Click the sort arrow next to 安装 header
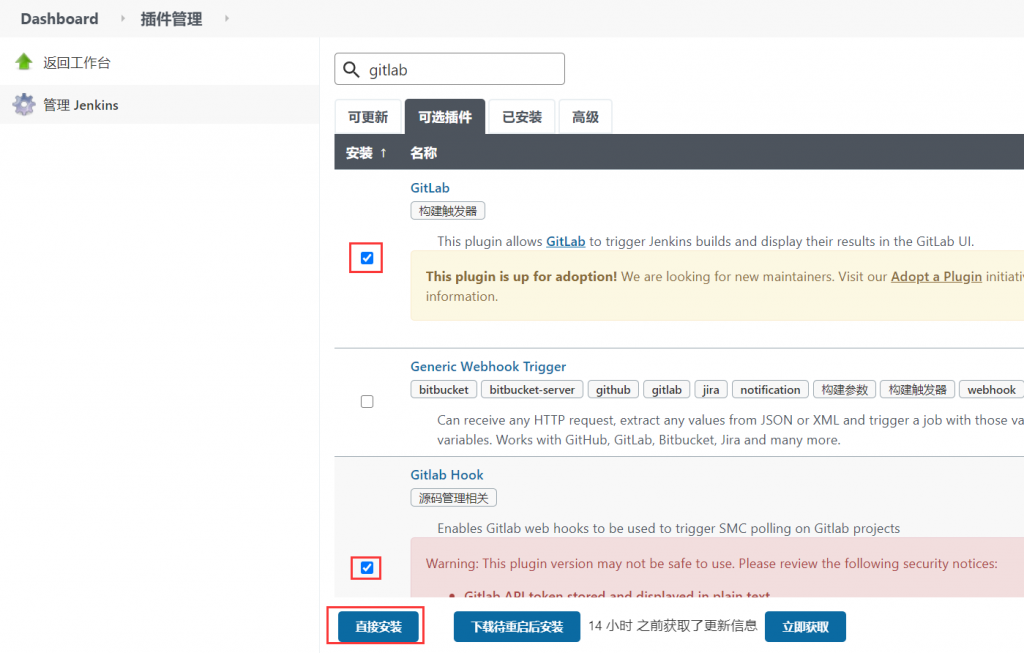The width and height of the screenshot is (1024, 653). [x=383, y=153]
